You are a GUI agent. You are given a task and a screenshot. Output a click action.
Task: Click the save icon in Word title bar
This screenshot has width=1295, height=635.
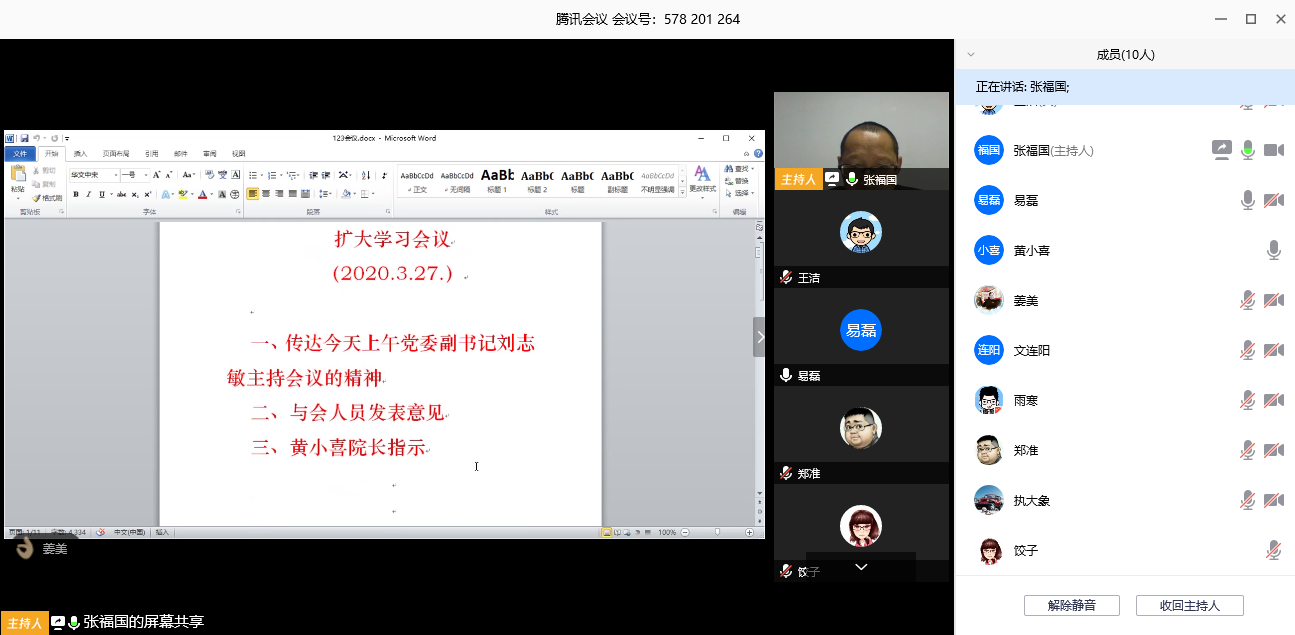(24, 138)
